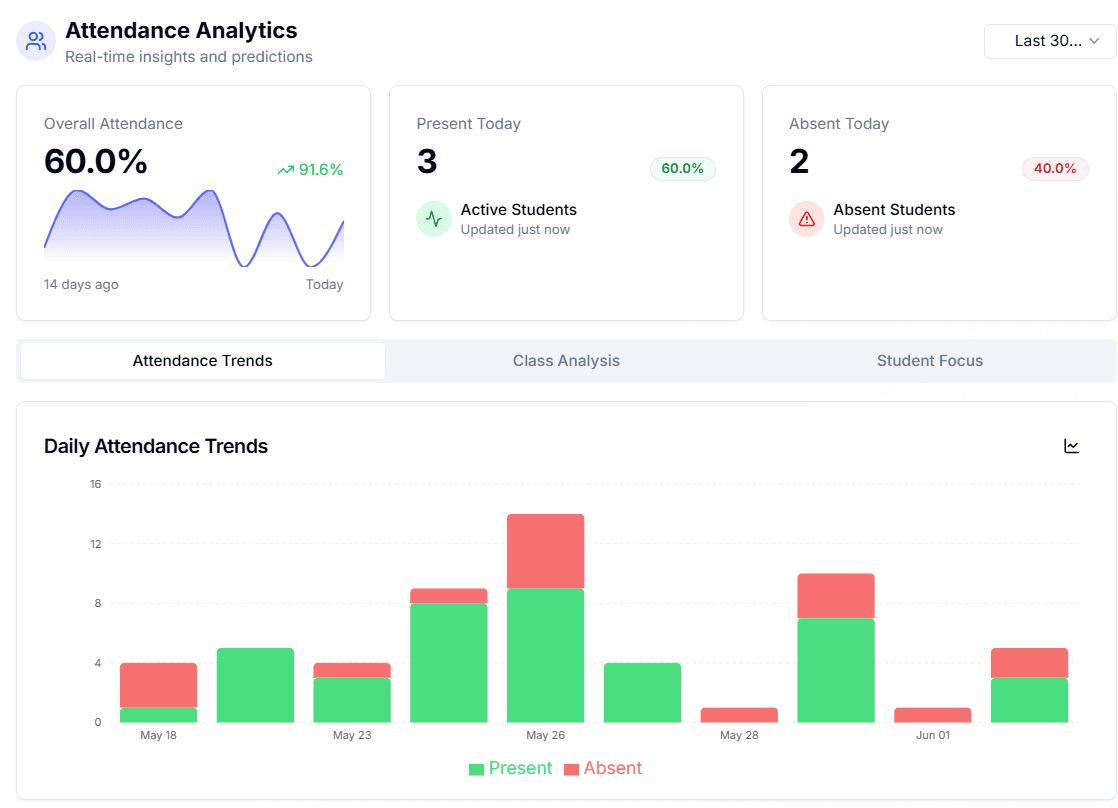Click the 40.0% badge on Absent Today card
1118x808 pixels.
[x=1055, y=169]
